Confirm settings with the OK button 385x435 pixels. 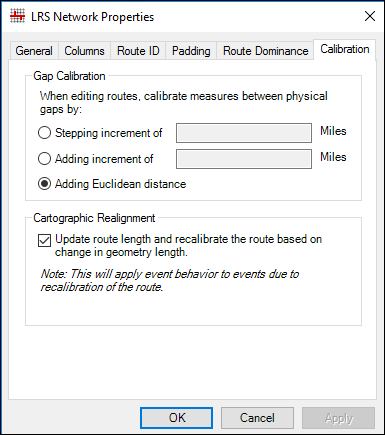pos(176,418)
